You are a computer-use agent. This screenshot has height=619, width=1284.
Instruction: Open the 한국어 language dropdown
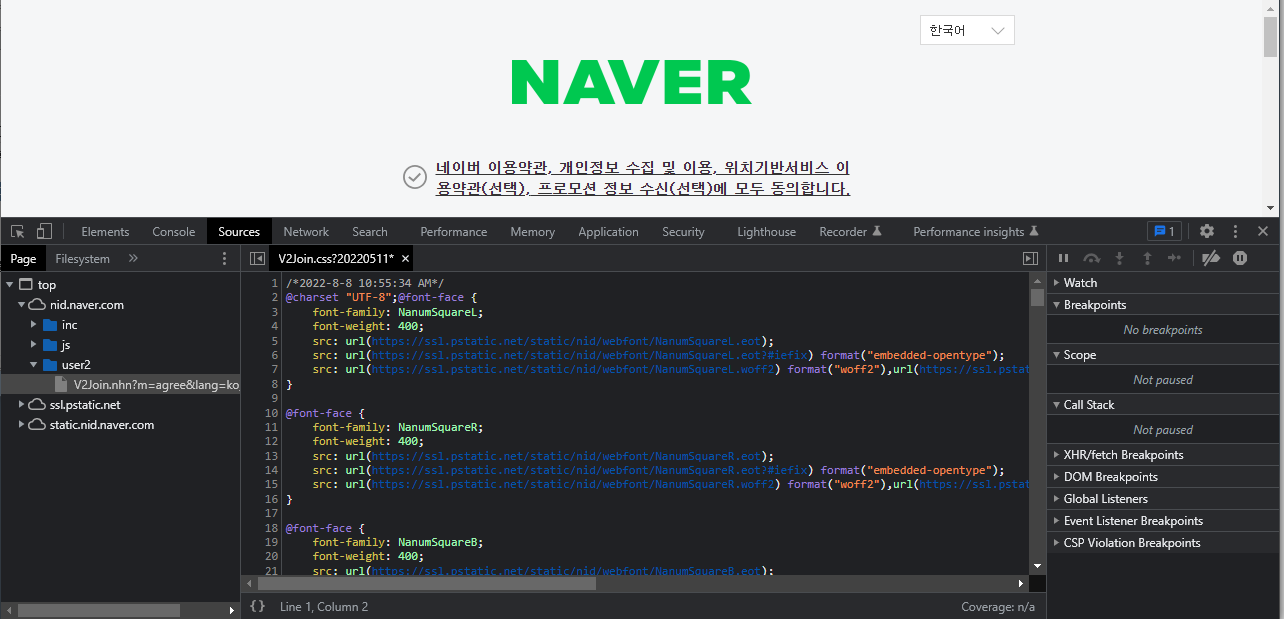pos(967,30)
